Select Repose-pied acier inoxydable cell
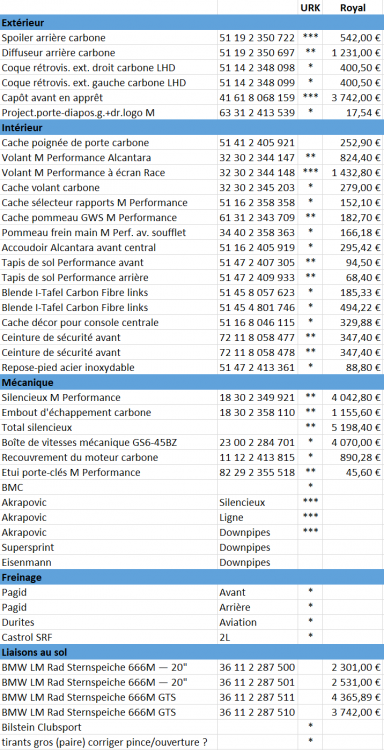The image size is (384, 750). point(109,368)
